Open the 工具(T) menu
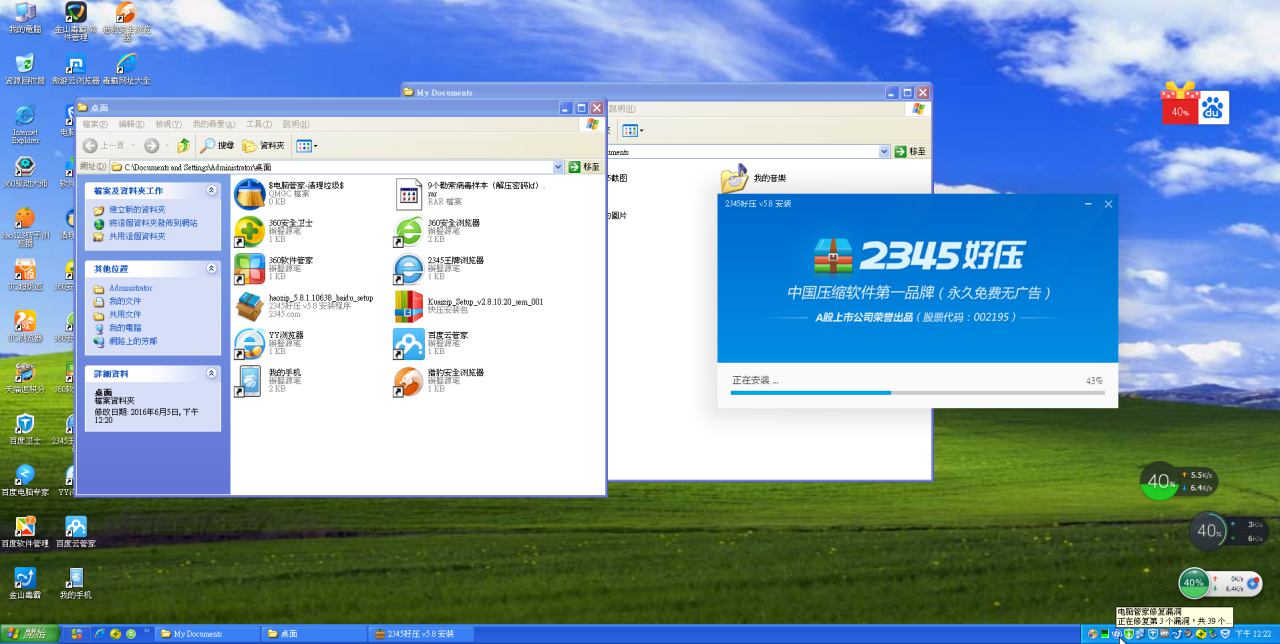 258,124
